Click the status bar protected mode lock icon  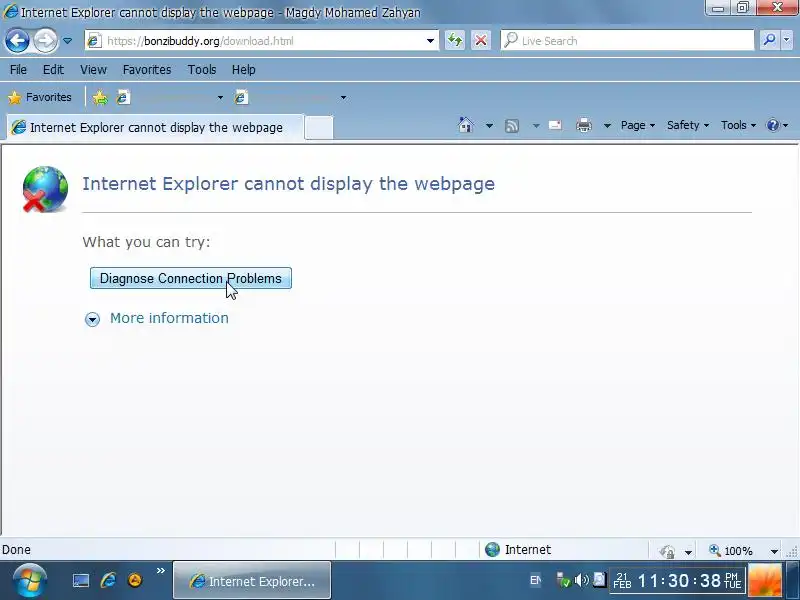click(667, 551)
